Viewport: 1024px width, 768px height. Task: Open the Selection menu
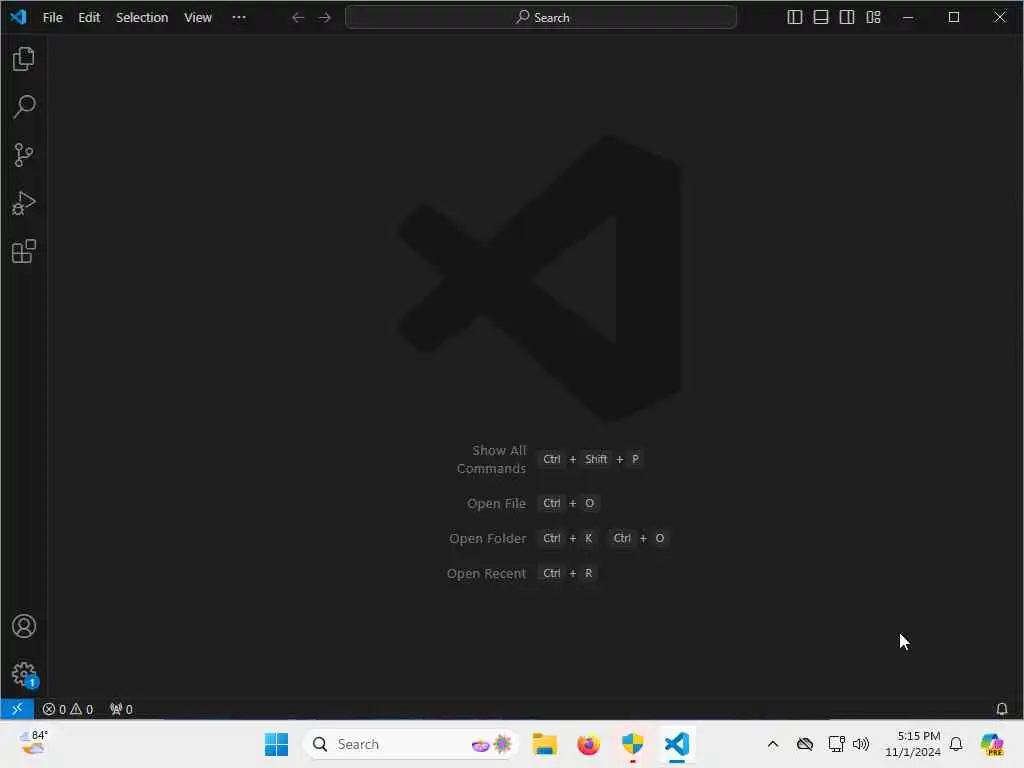[x=142, y=18]
